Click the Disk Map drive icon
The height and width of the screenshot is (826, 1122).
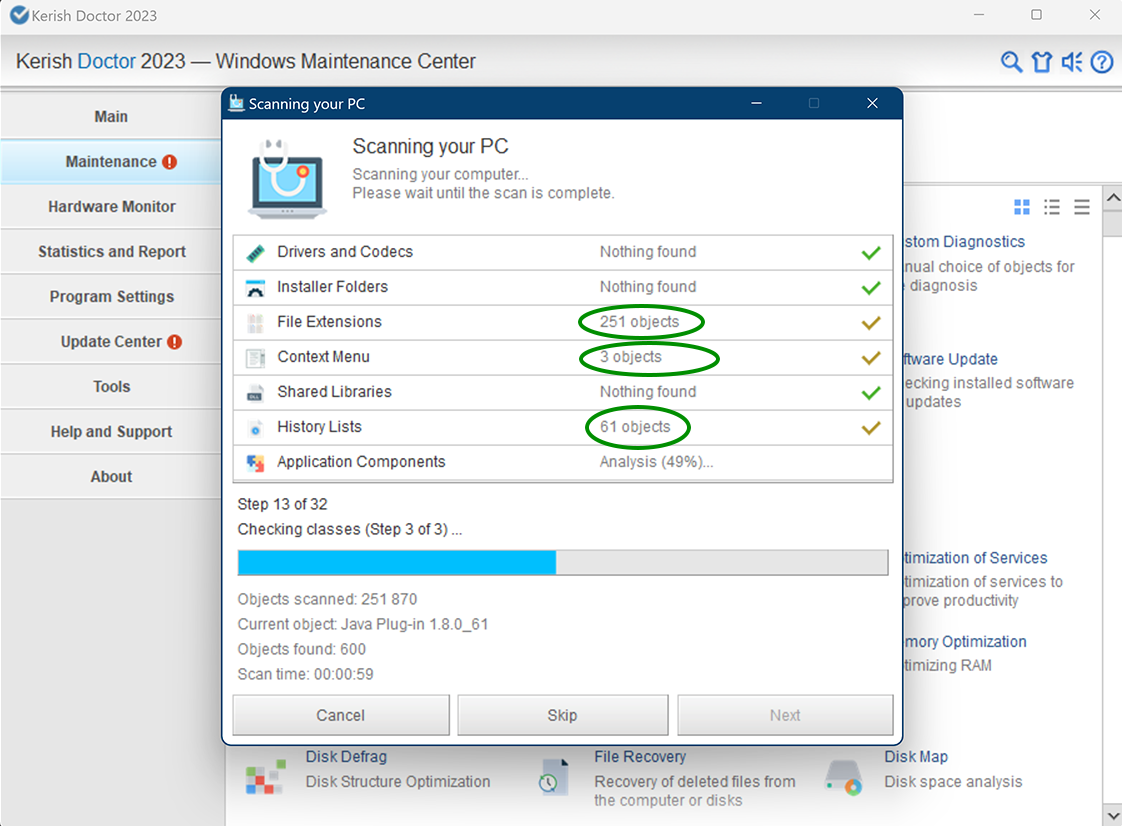[844, 777]
